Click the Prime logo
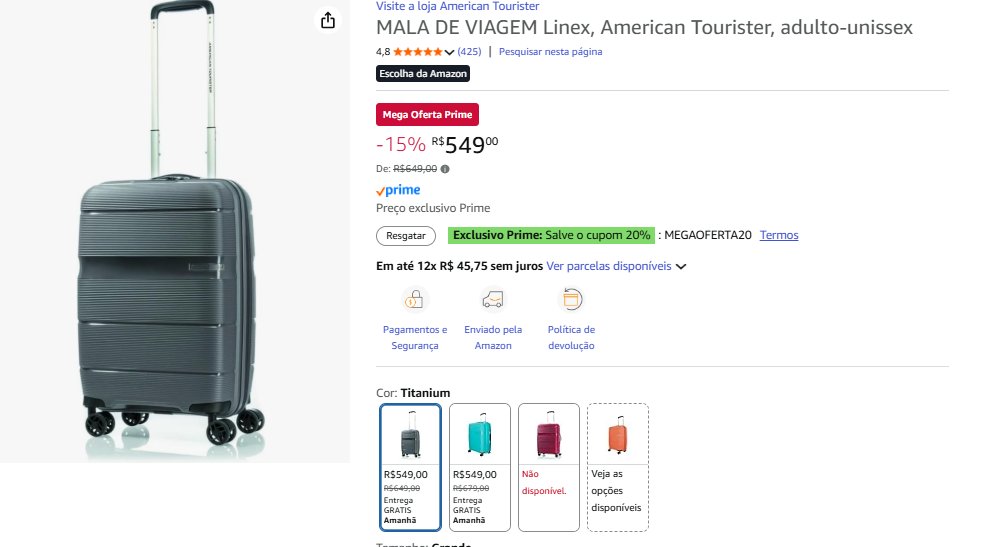The width and height of the screenshot is (986, 547). pyautogui.click(x=398, y=190)
